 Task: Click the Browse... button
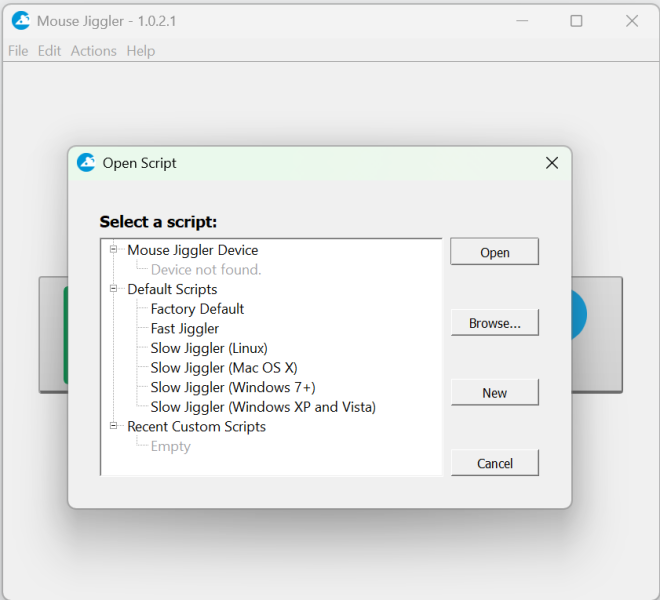pyautogui.click(x=494, y=323)
